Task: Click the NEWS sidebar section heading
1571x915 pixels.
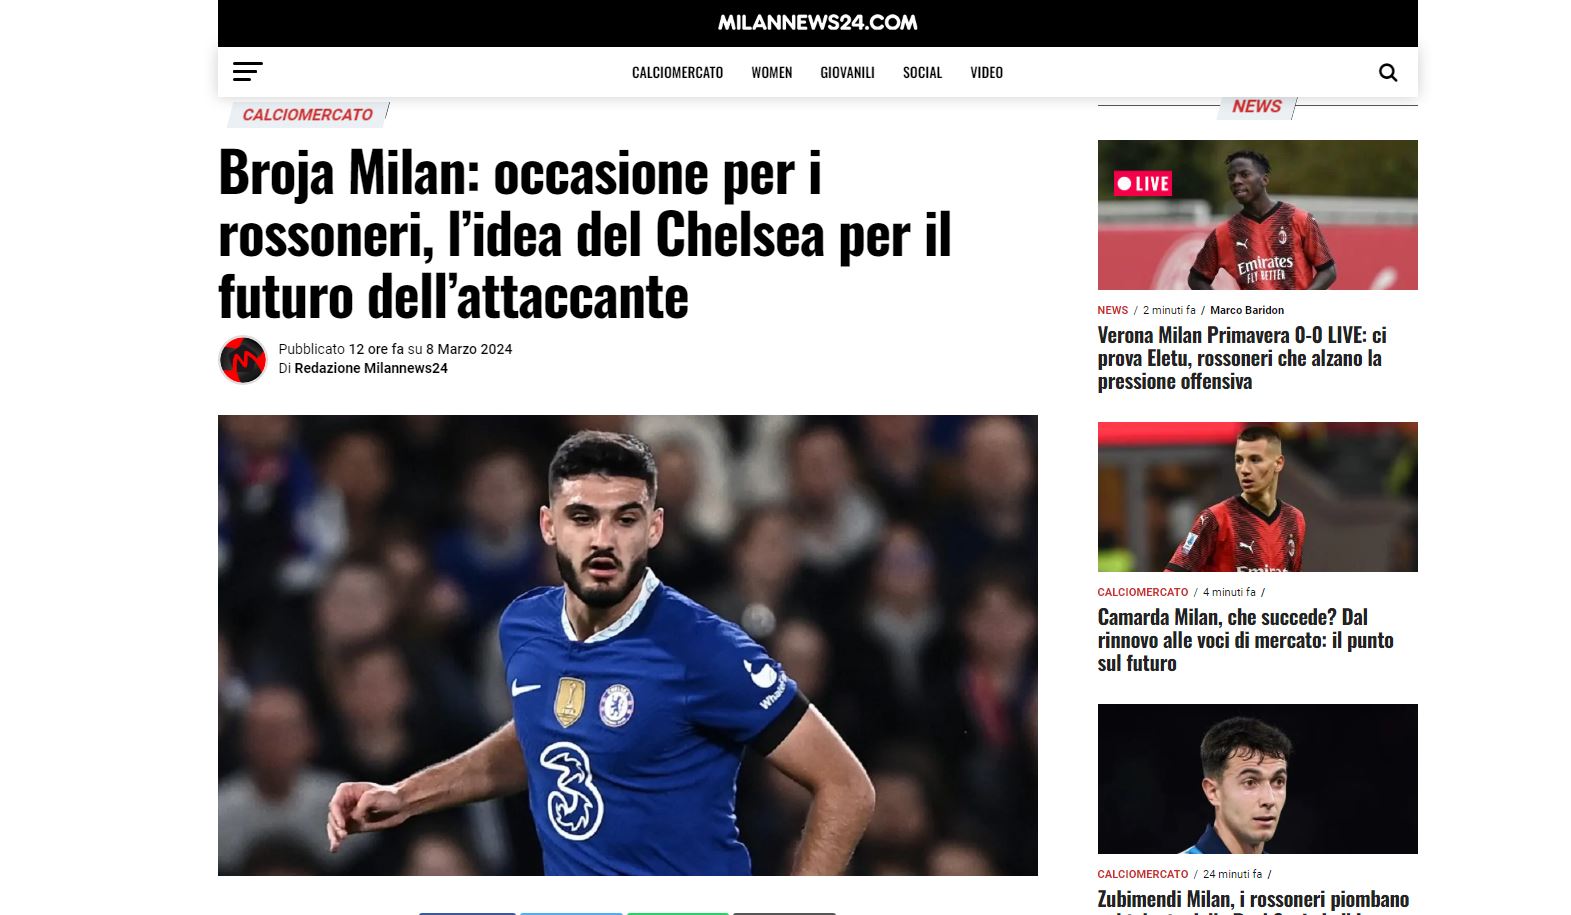Action: (x=1256, y=106)
